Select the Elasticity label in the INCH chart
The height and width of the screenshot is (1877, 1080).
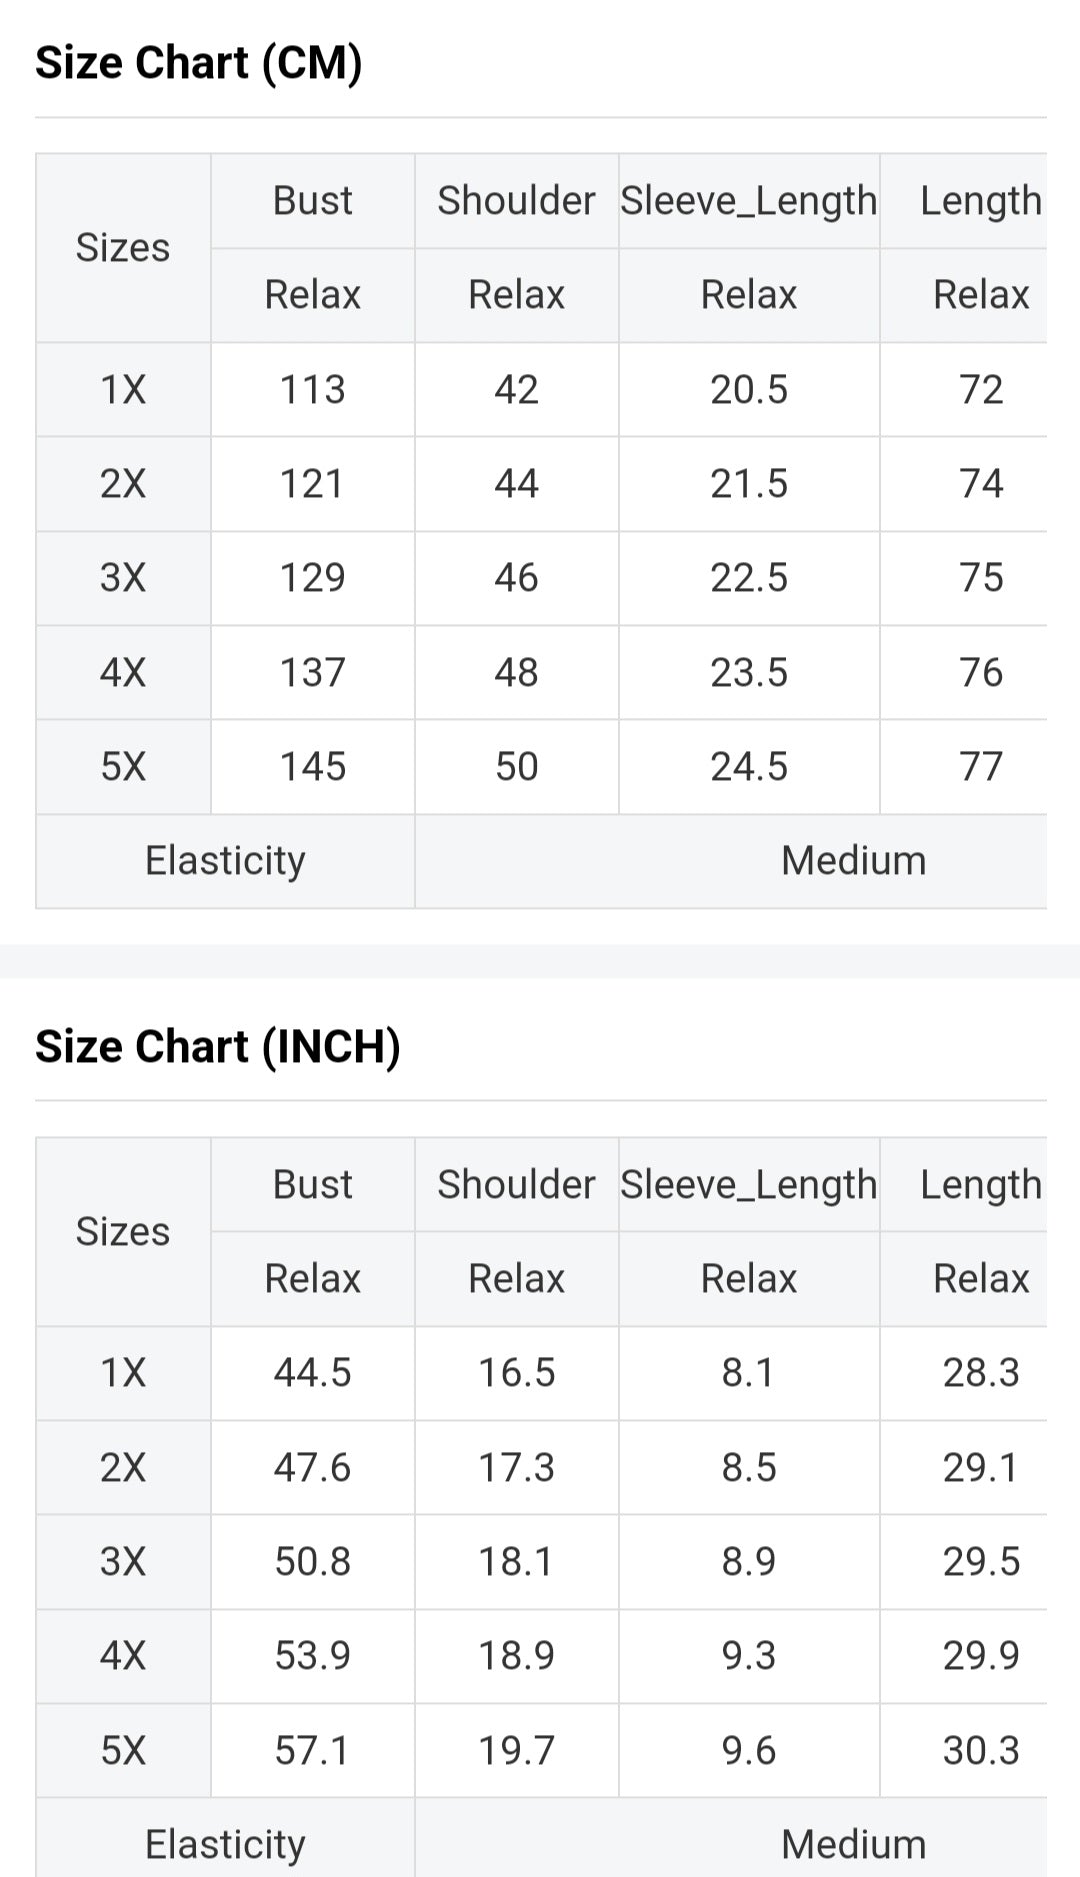[225, 1845]
